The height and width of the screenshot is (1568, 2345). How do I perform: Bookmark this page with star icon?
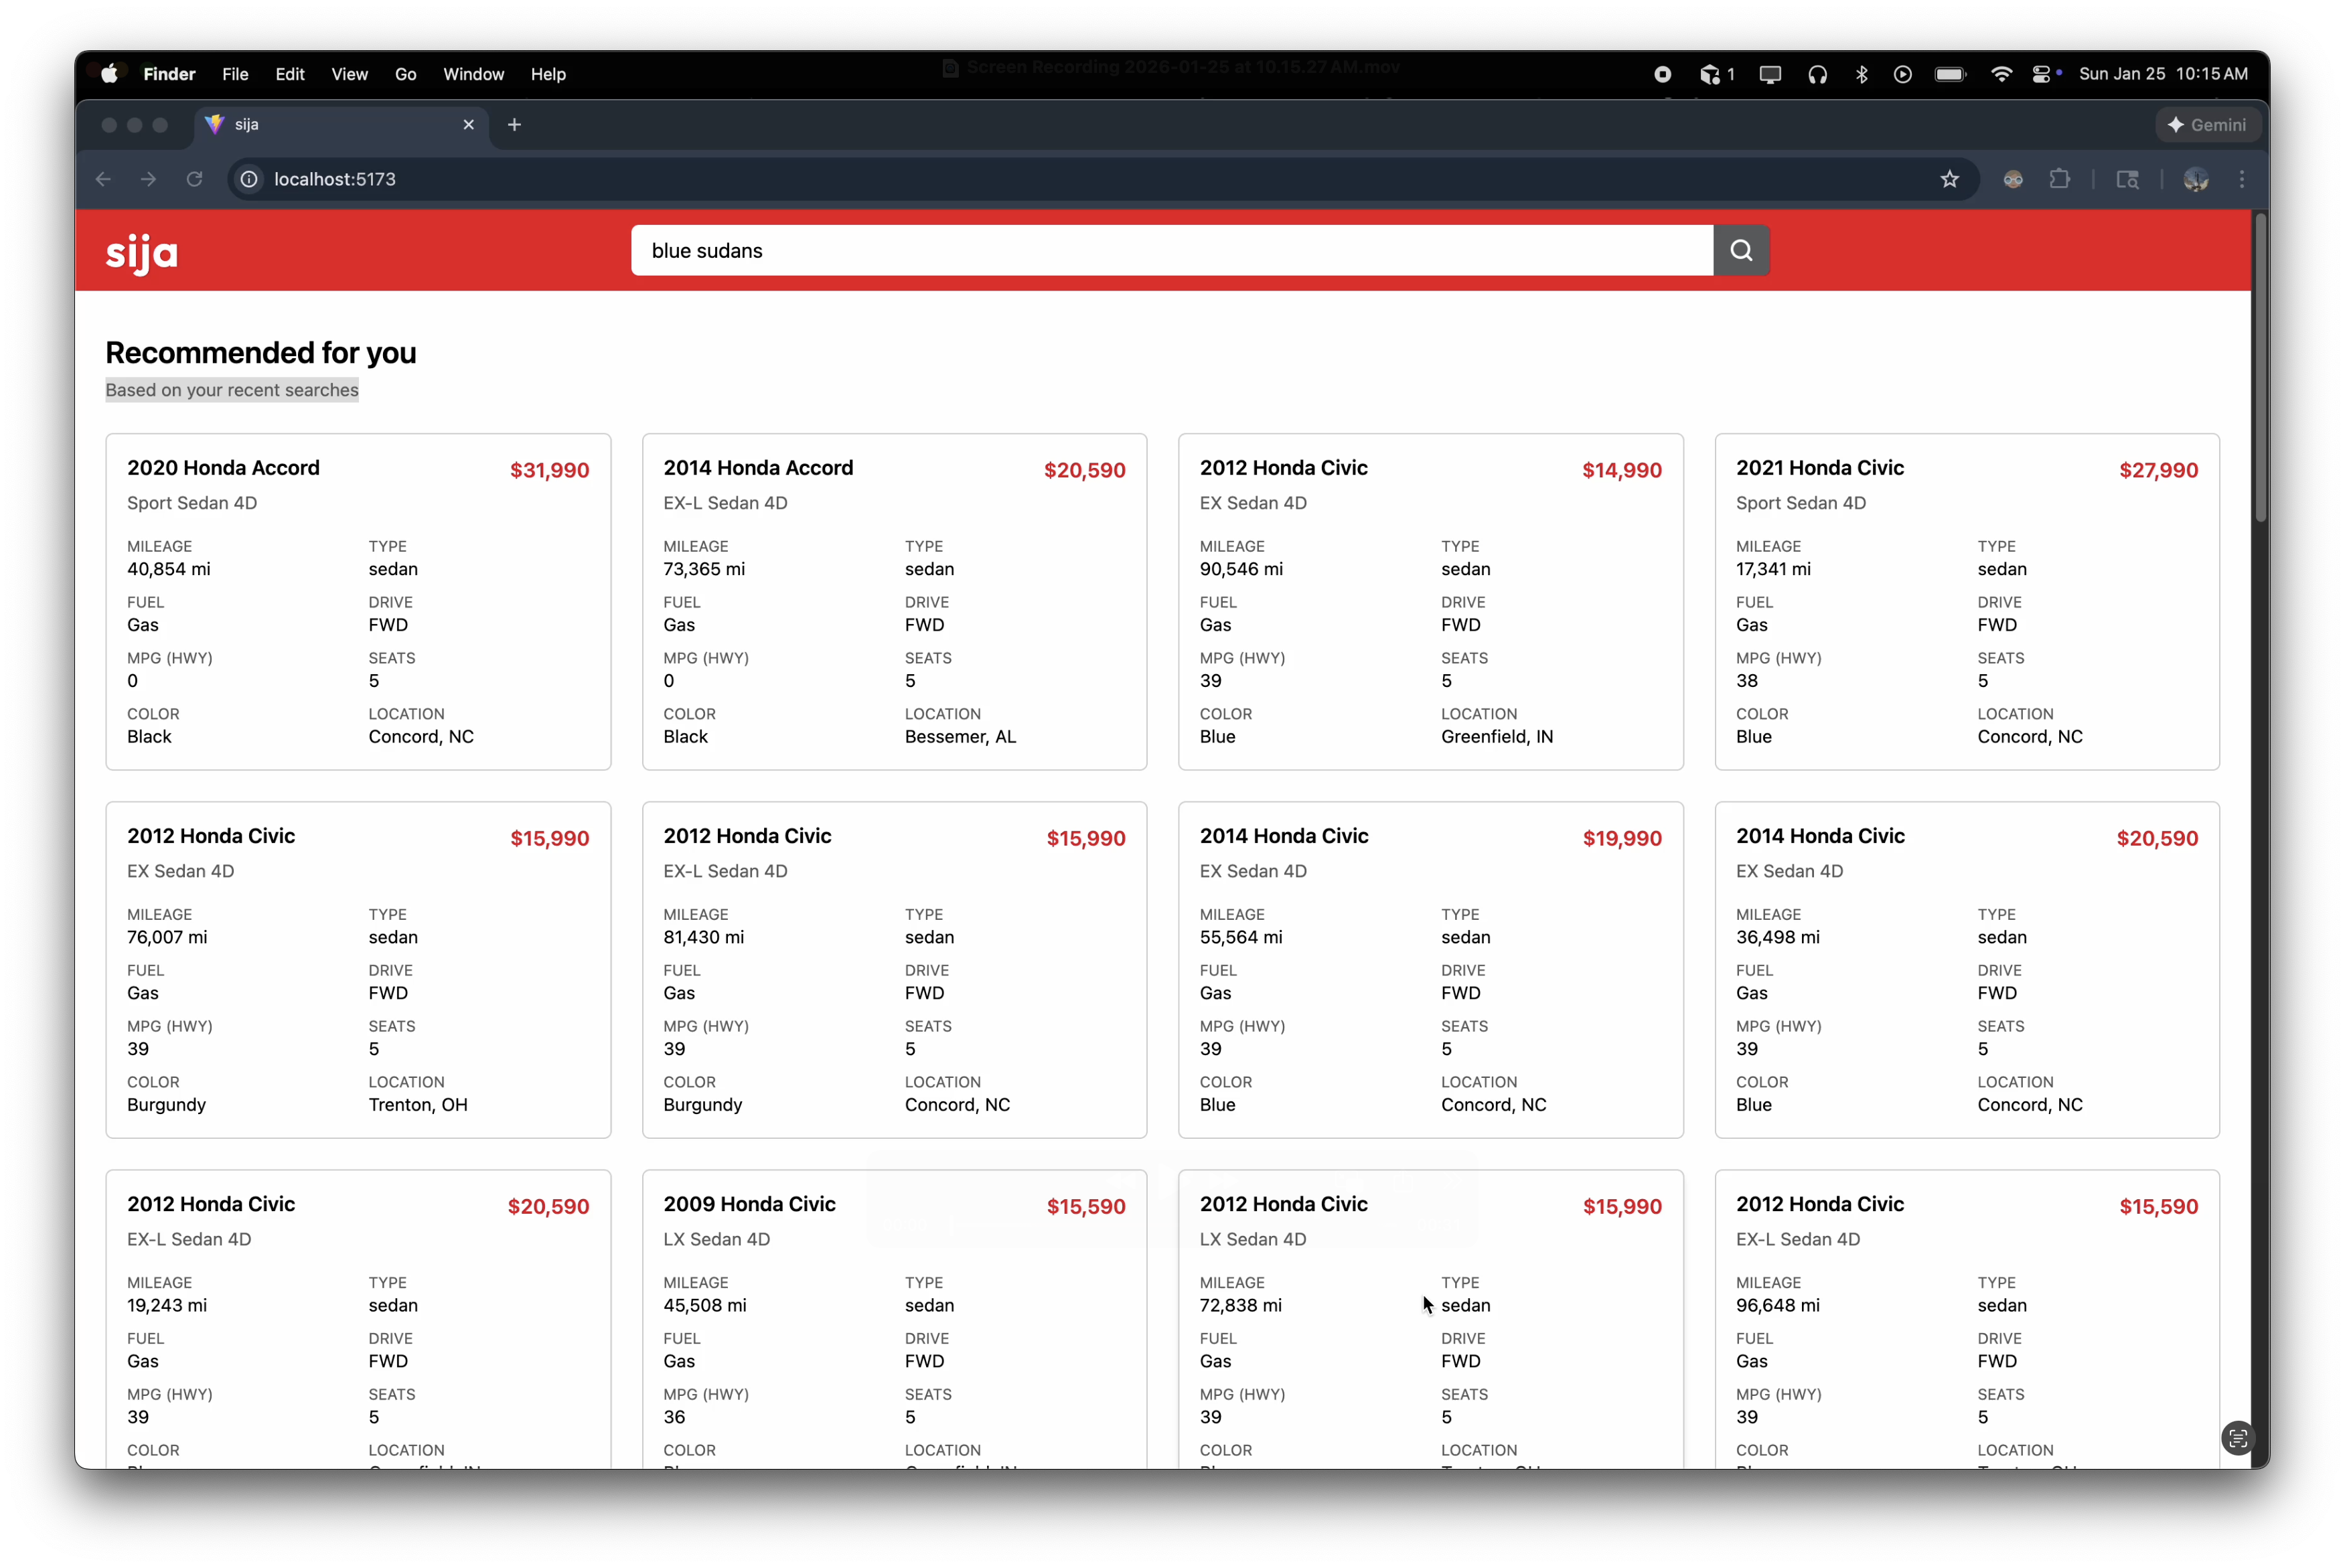pos(1949,179)
